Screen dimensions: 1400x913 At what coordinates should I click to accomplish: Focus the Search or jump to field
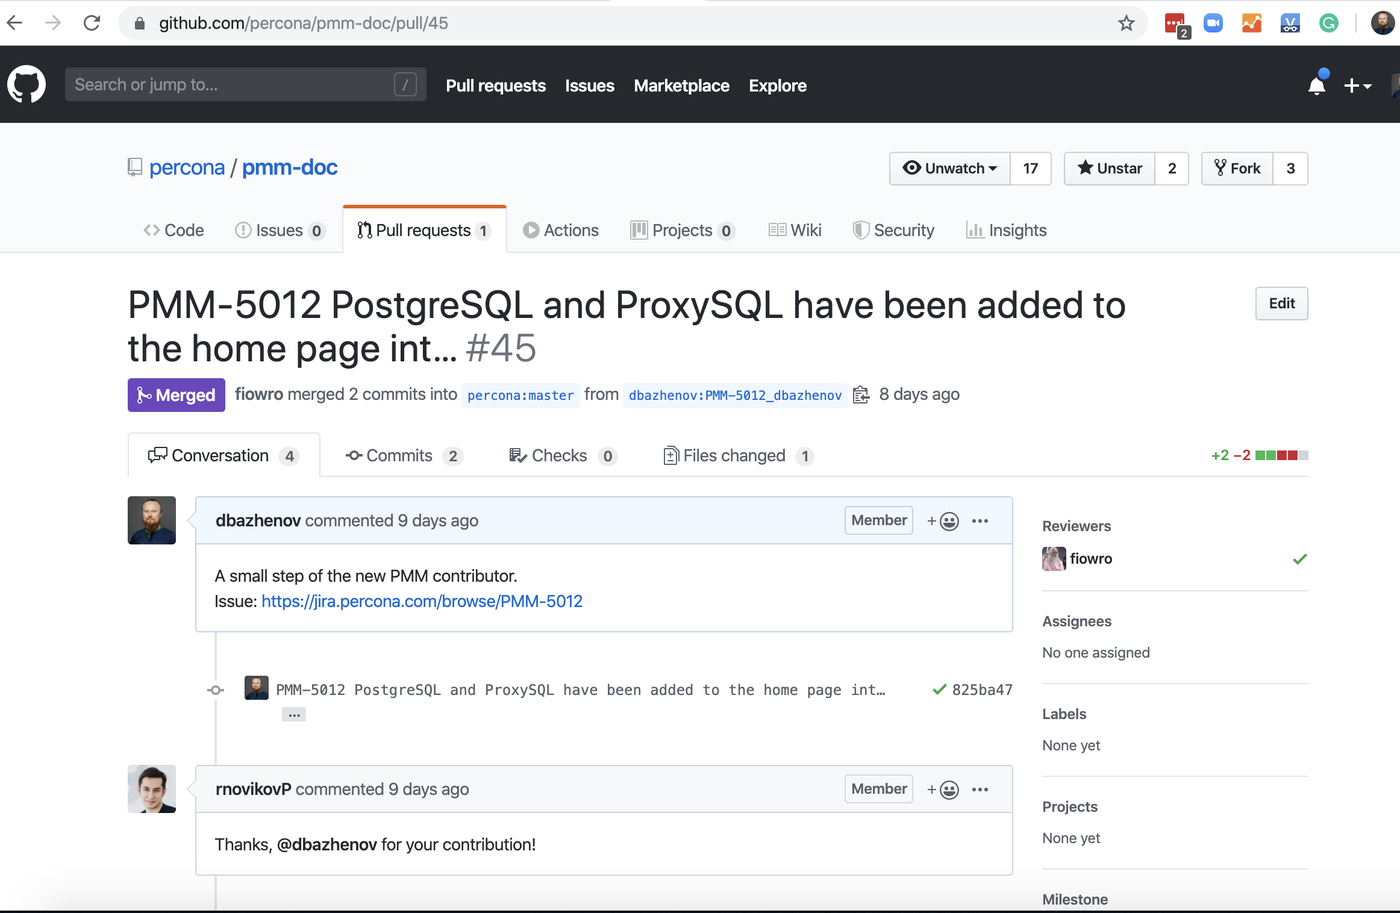tap(245, 84)
